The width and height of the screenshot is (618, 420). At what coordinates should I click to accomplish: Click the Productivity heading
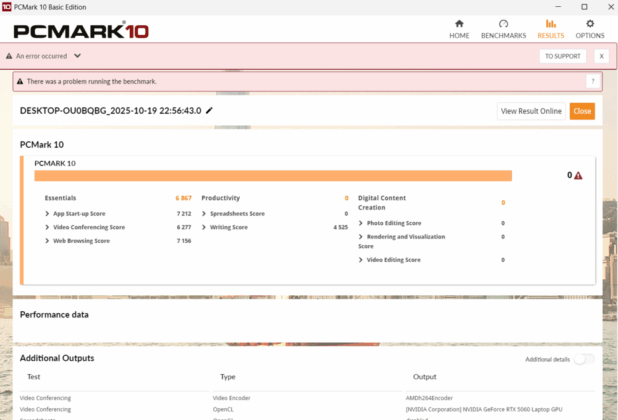tap(221, 198)
